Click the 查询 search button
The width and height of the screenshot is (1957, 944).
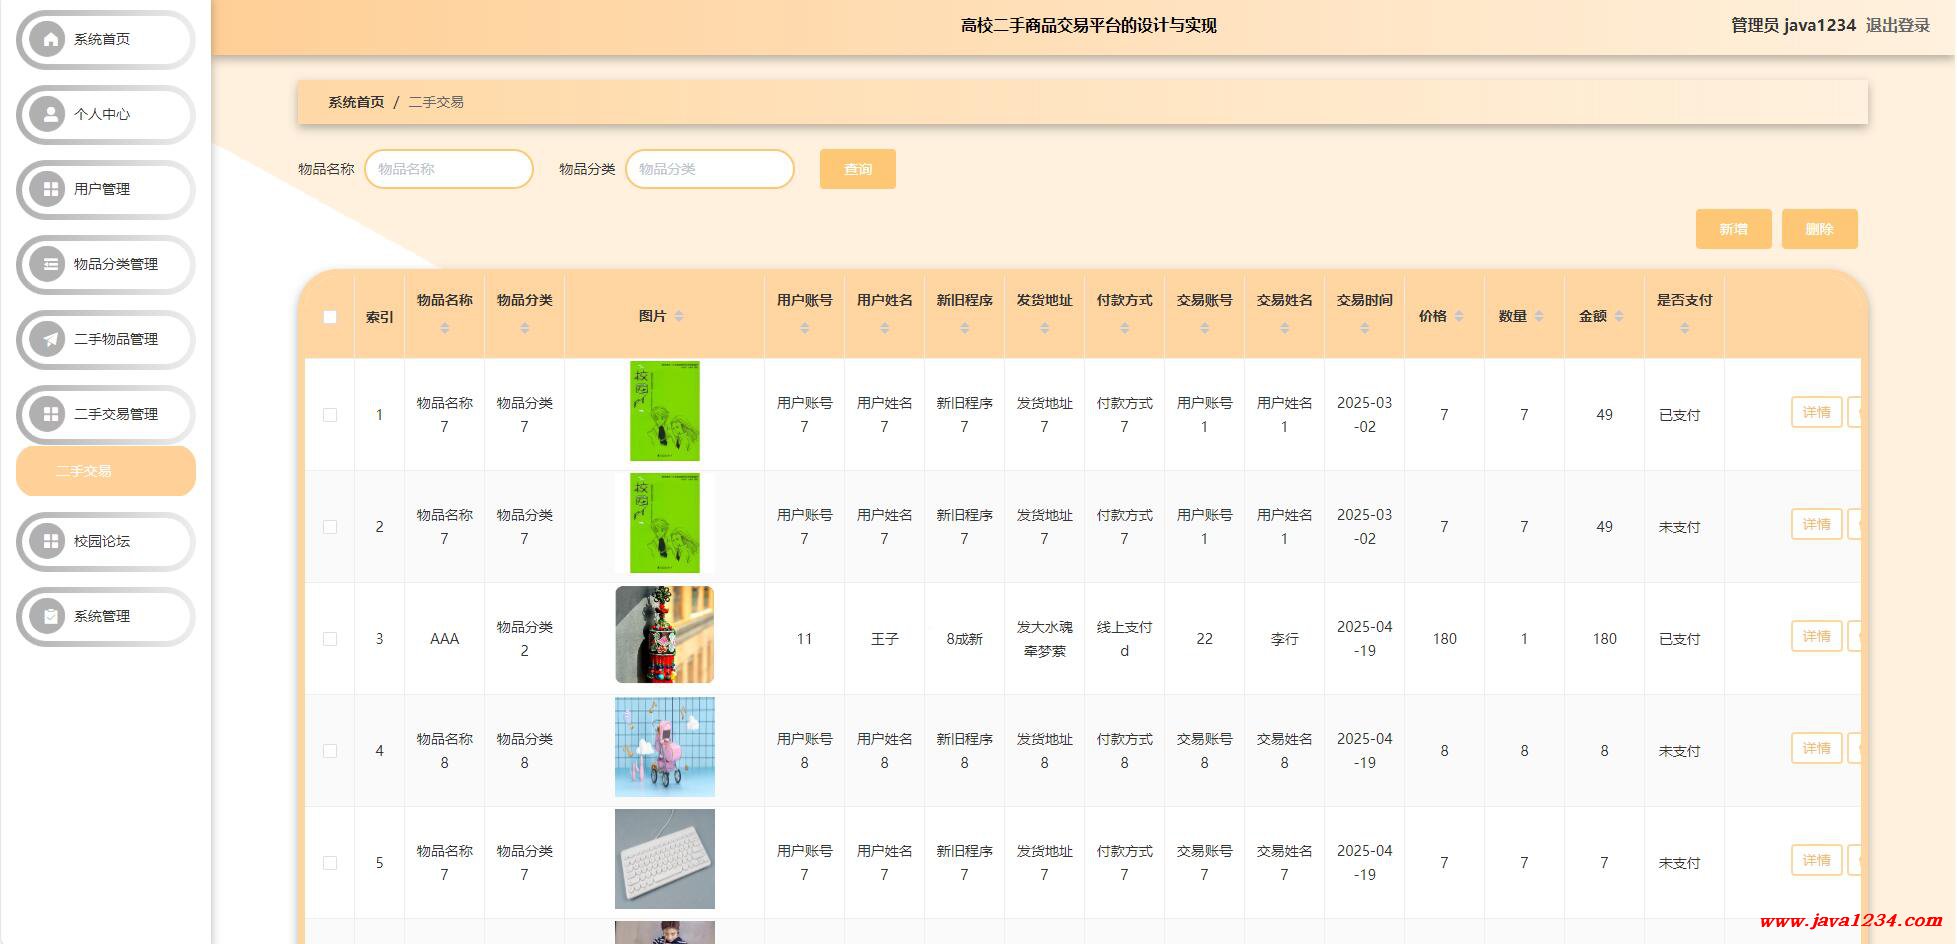click(858, 169)
